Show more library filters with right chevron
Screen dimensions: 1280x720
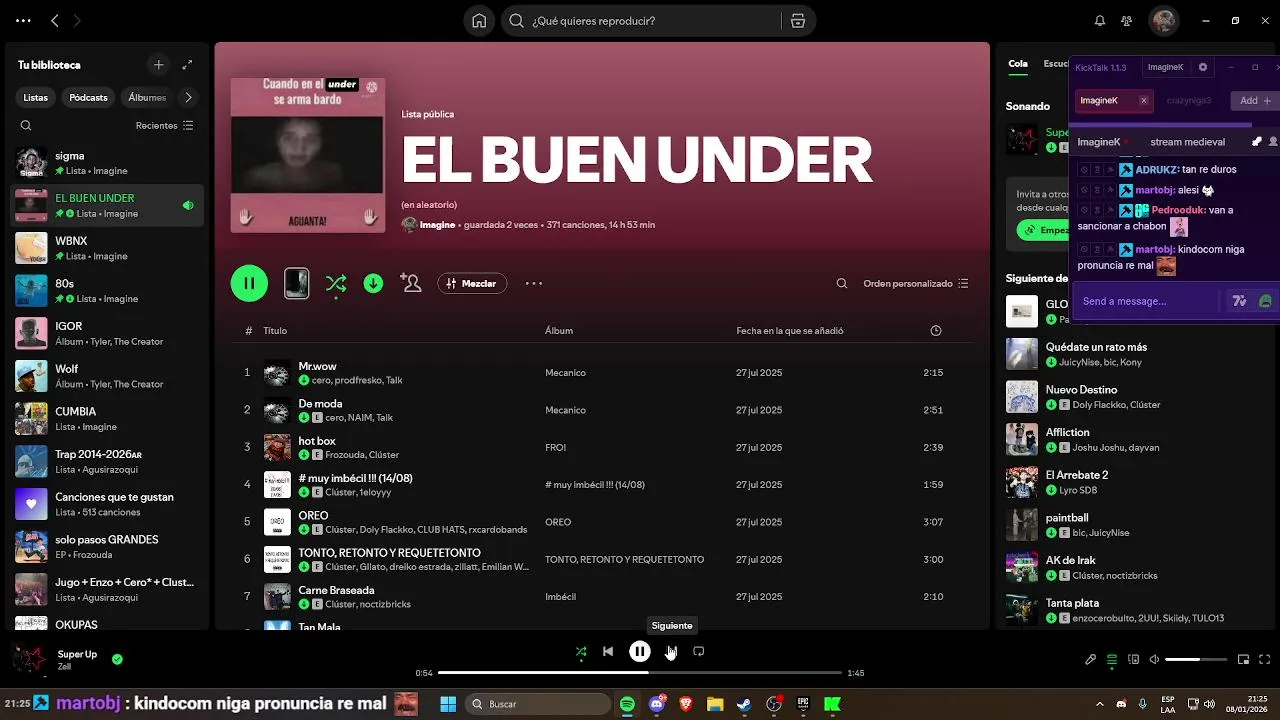(188, 97)
